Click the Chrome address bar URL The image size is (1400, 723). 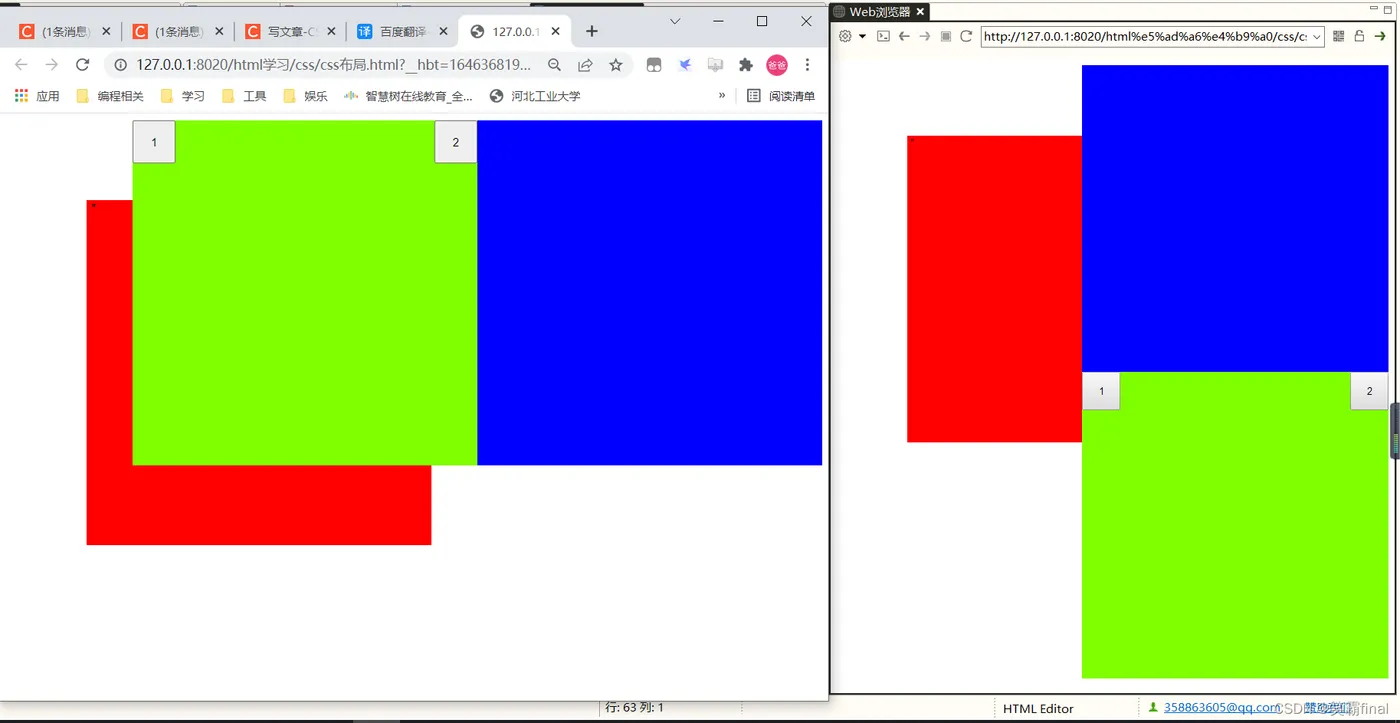pyautogui.click(x=334, y=65)
